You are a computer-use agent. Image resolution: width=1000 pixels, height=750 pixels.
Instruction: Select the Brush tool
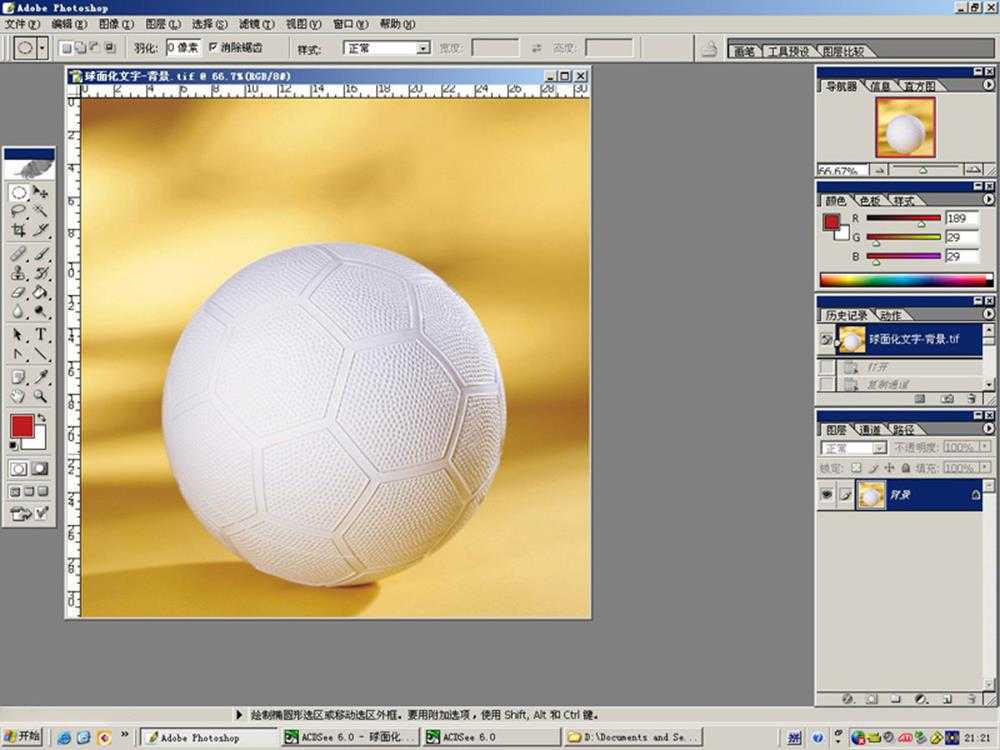click(40, 254)
